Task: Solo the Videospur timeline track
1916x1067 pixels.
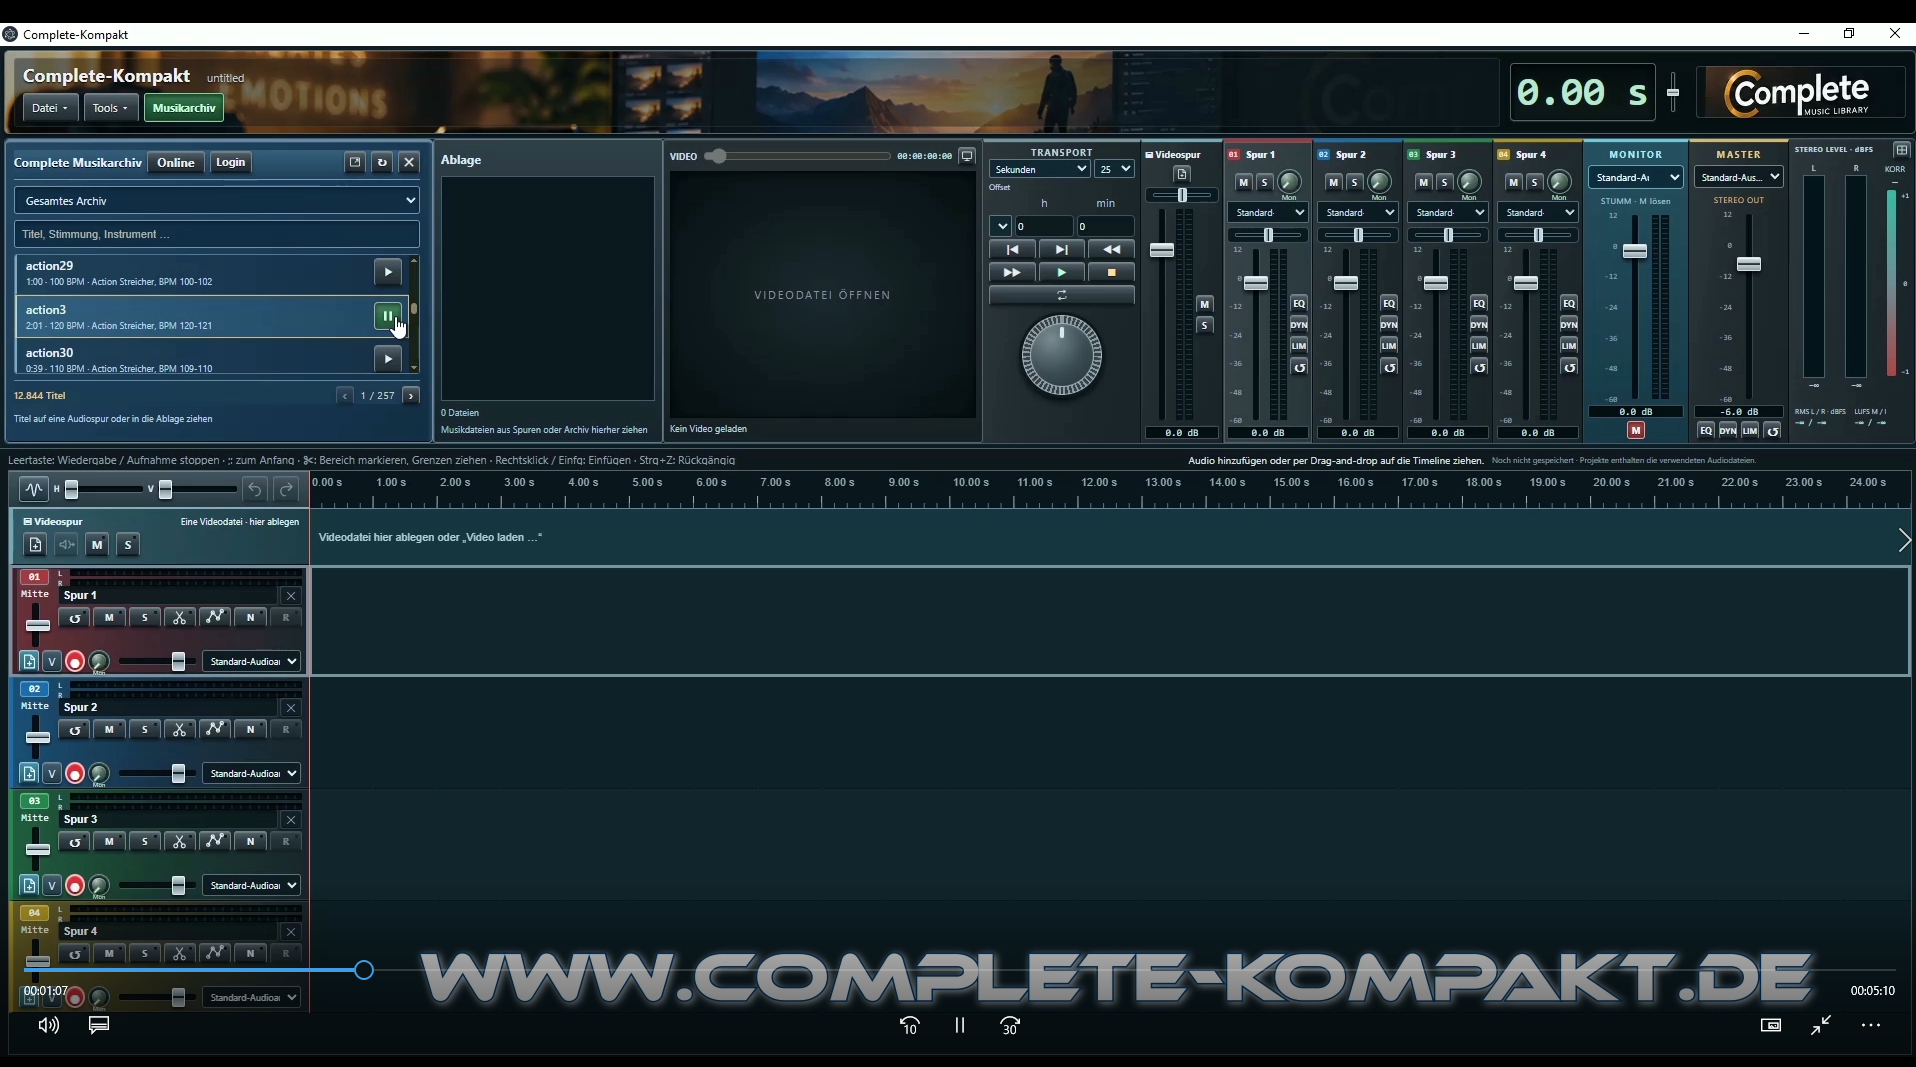Action: (128, 545)
